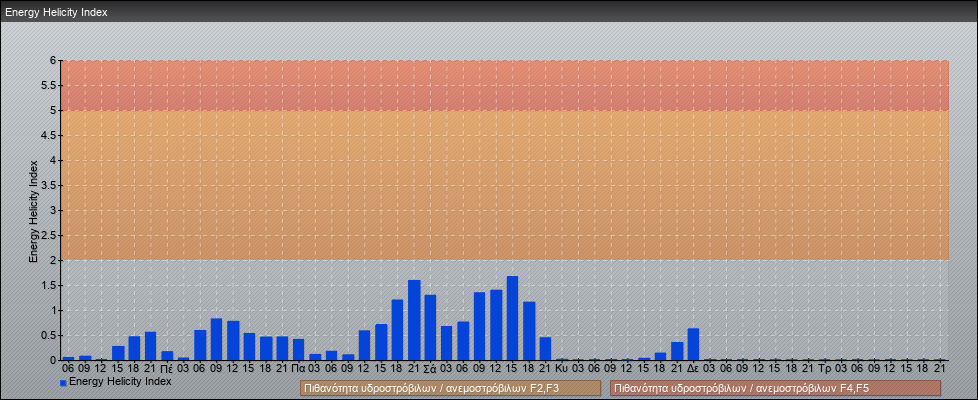Click the y-axis value 3.5
The image size is (978, 400).
pos(49,185)
